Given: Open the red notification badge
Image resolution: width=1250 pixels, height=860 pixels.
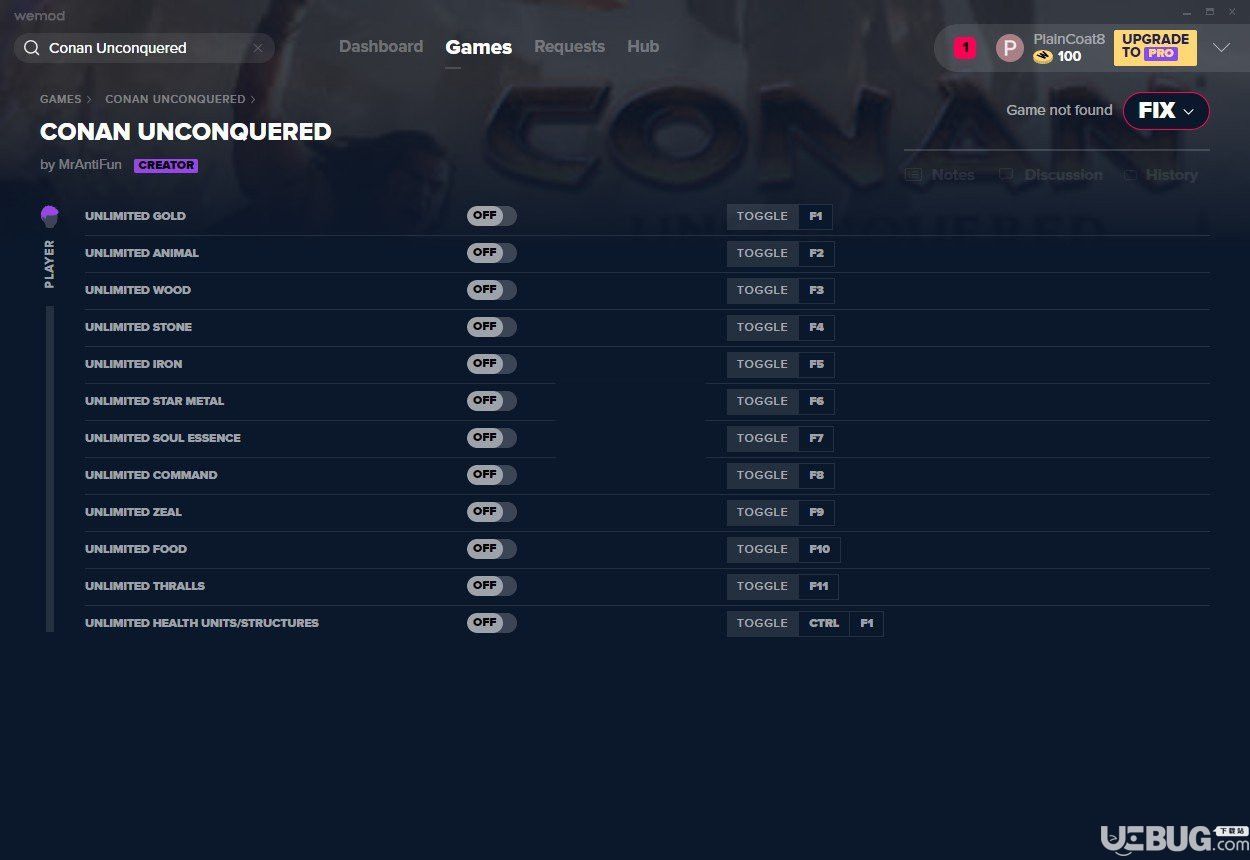Looking at the screenshot, I should pos(964,47).
